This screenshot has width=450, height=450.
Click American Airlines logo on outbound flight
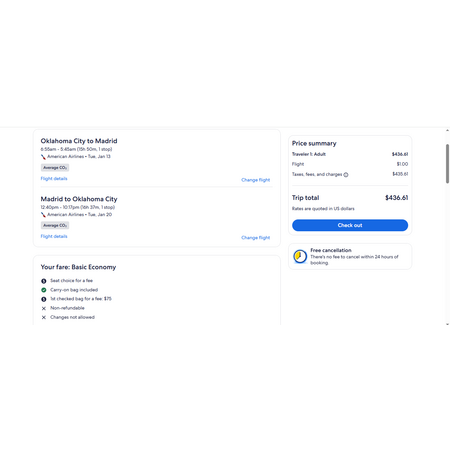click(43, 157)
